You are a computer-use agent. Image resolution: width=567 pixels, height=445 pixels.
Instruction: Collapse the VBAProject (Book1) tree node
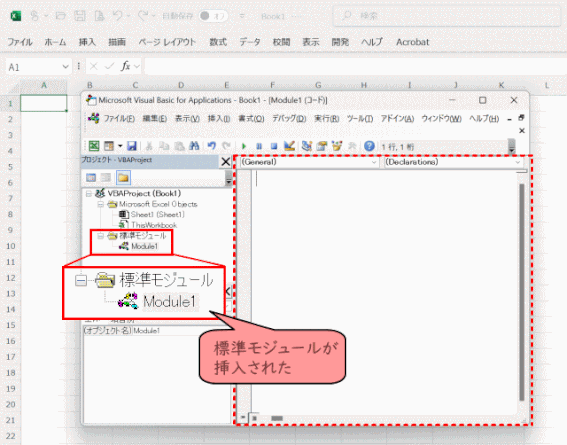89,194
